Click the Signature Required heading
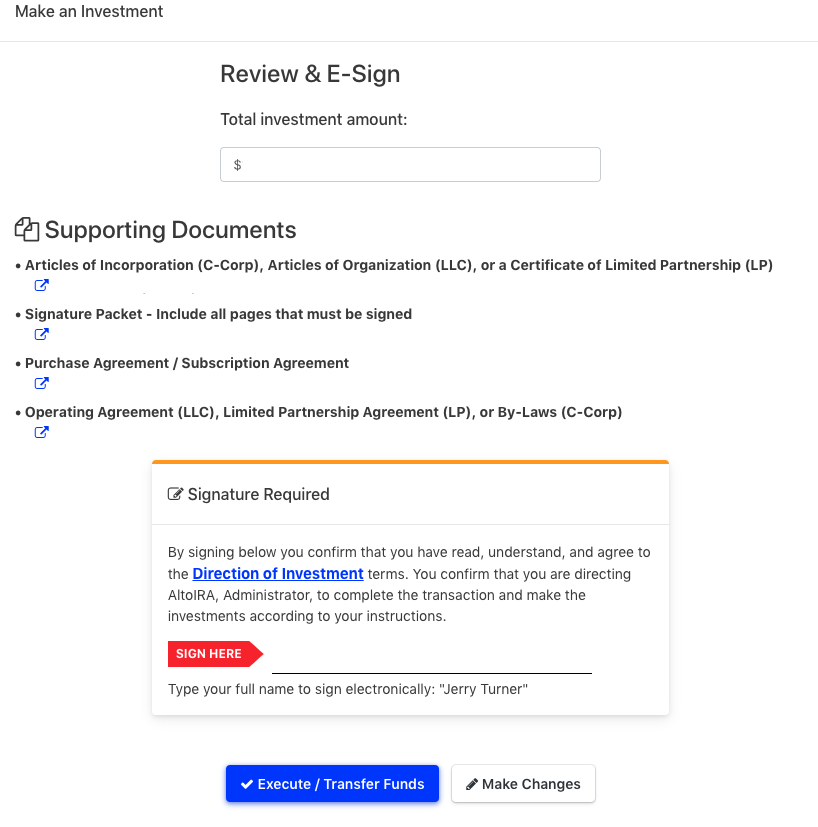The height and width of the screenshot is (827, 818). click(258, 494)
